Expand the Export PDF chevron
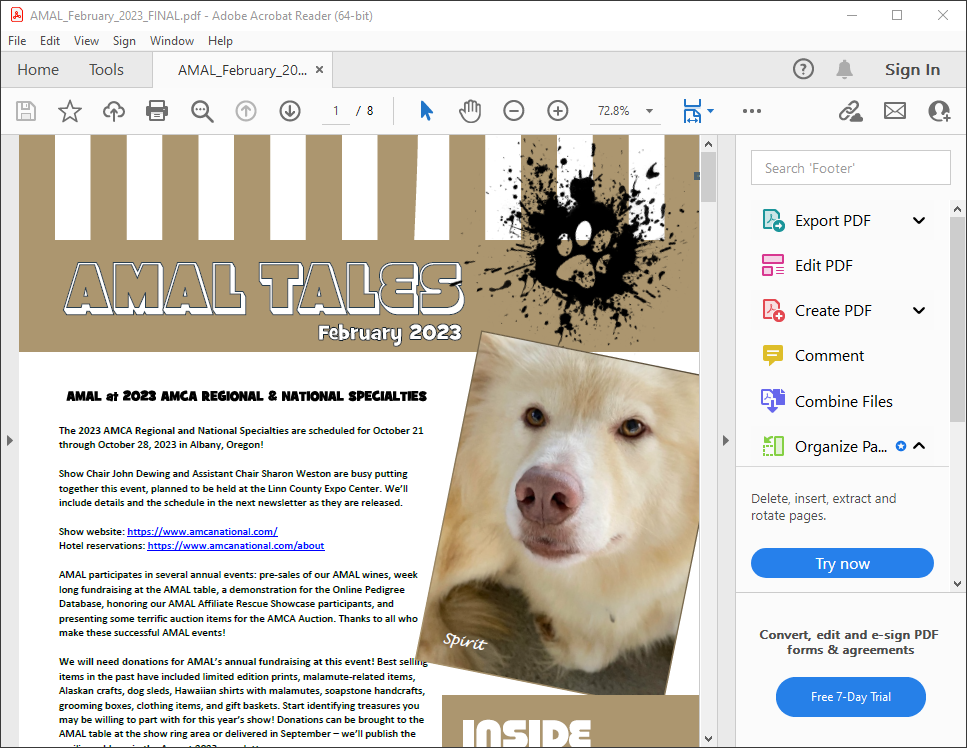This screenshot has height=748, width=967. coord(919,221)
